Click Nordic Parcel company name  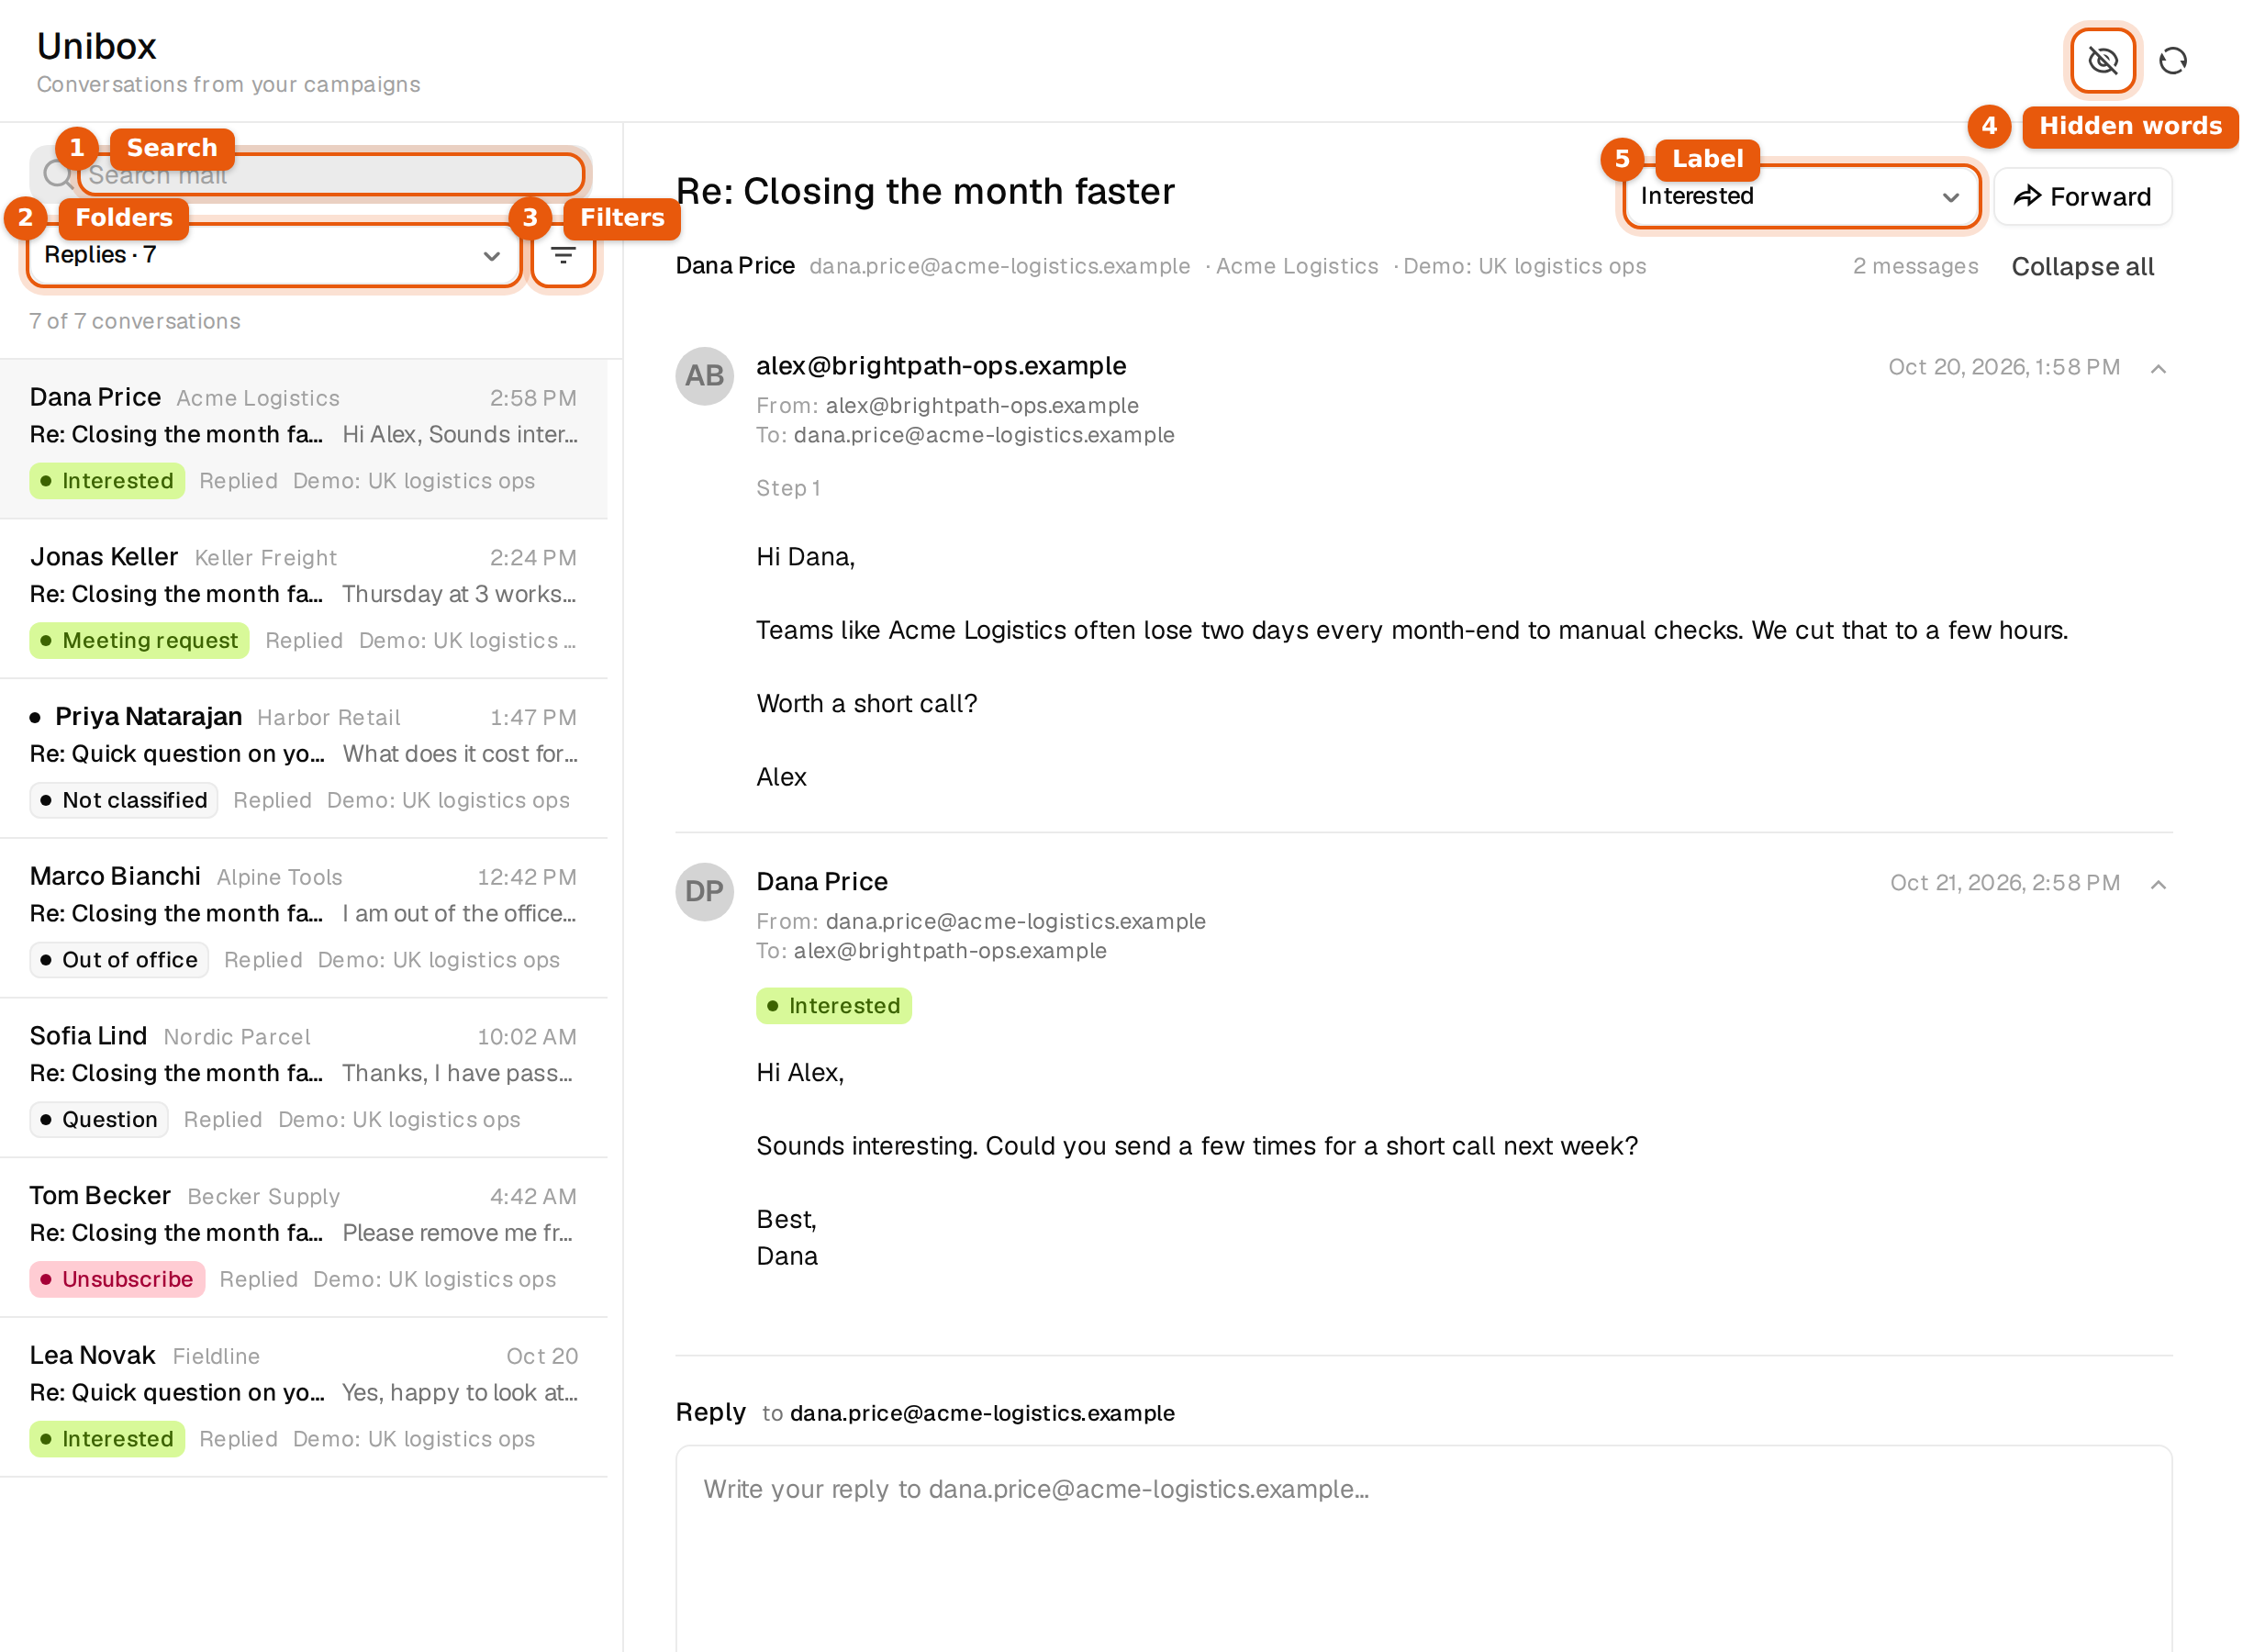click(237, 1037)
